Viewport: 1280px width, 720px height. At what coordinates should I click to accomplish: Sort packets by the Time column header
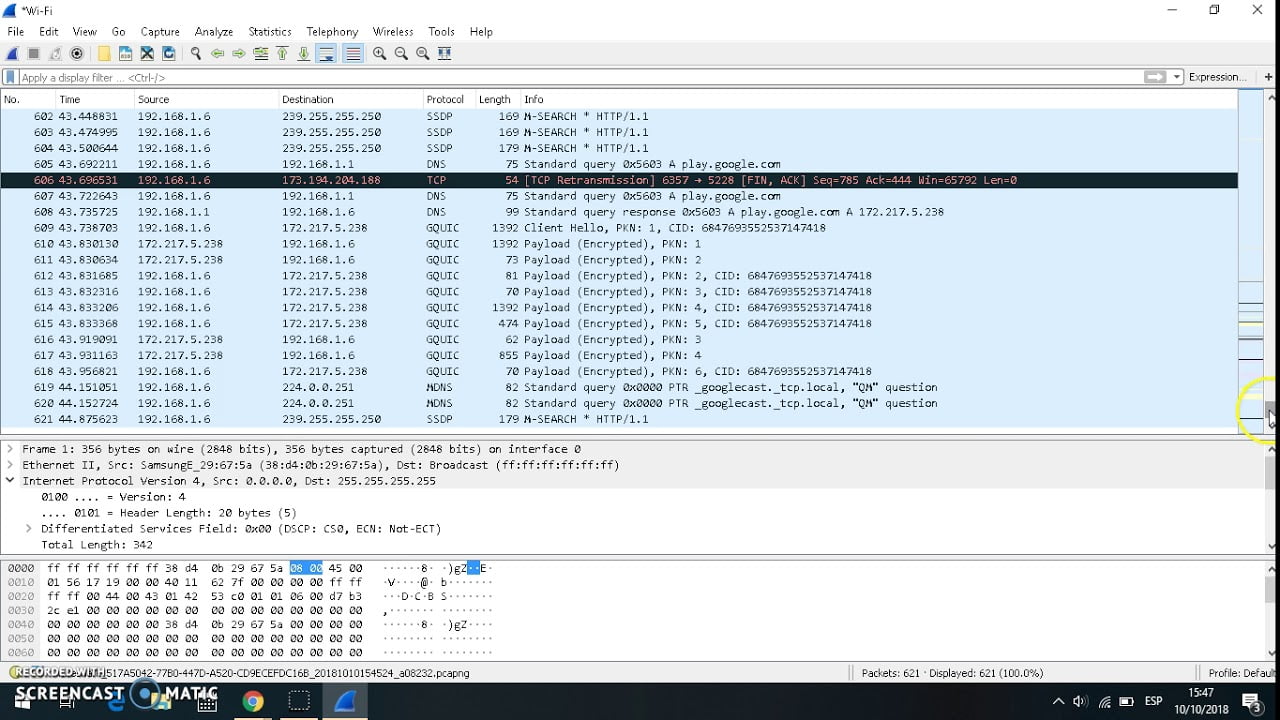tap(95, 99)
